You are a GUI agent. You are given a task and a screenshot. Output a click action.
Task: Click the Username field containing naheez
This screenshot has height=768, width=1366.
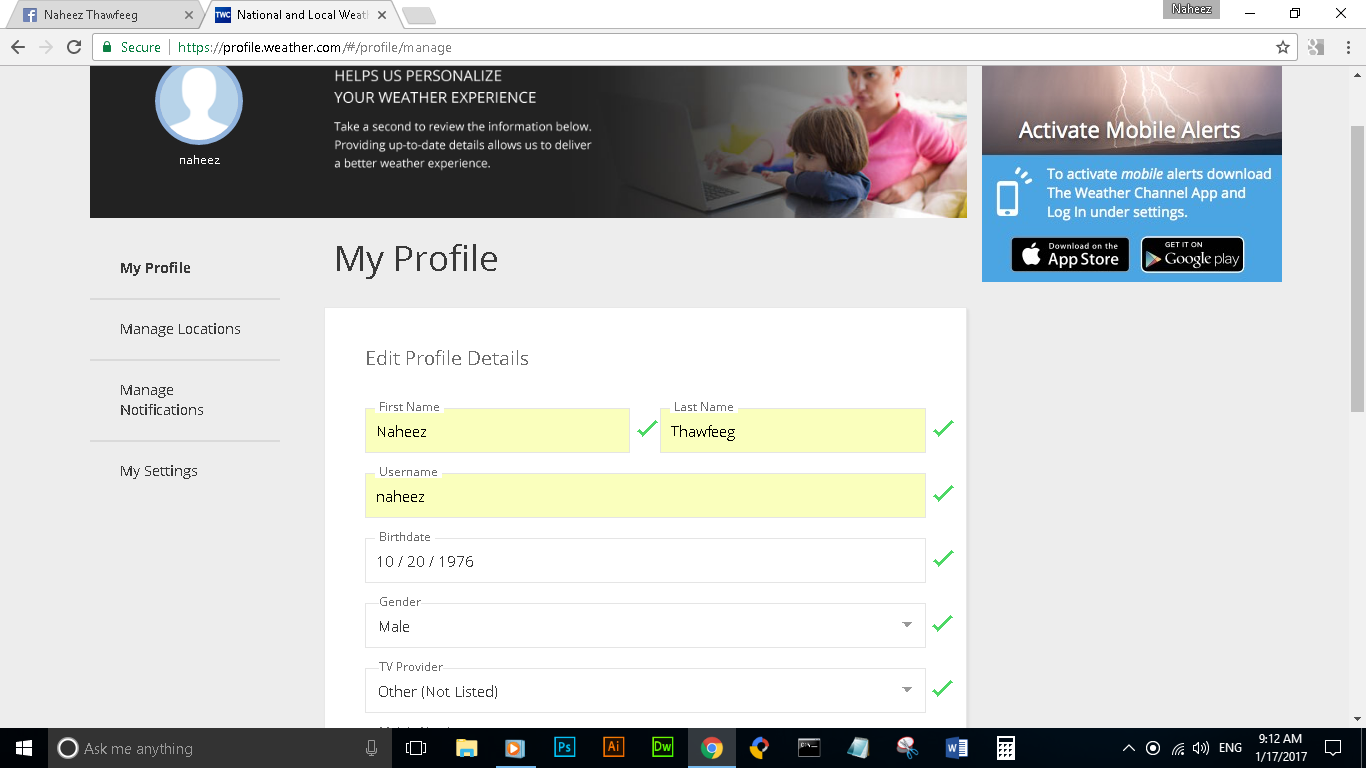tap(645, 496)
